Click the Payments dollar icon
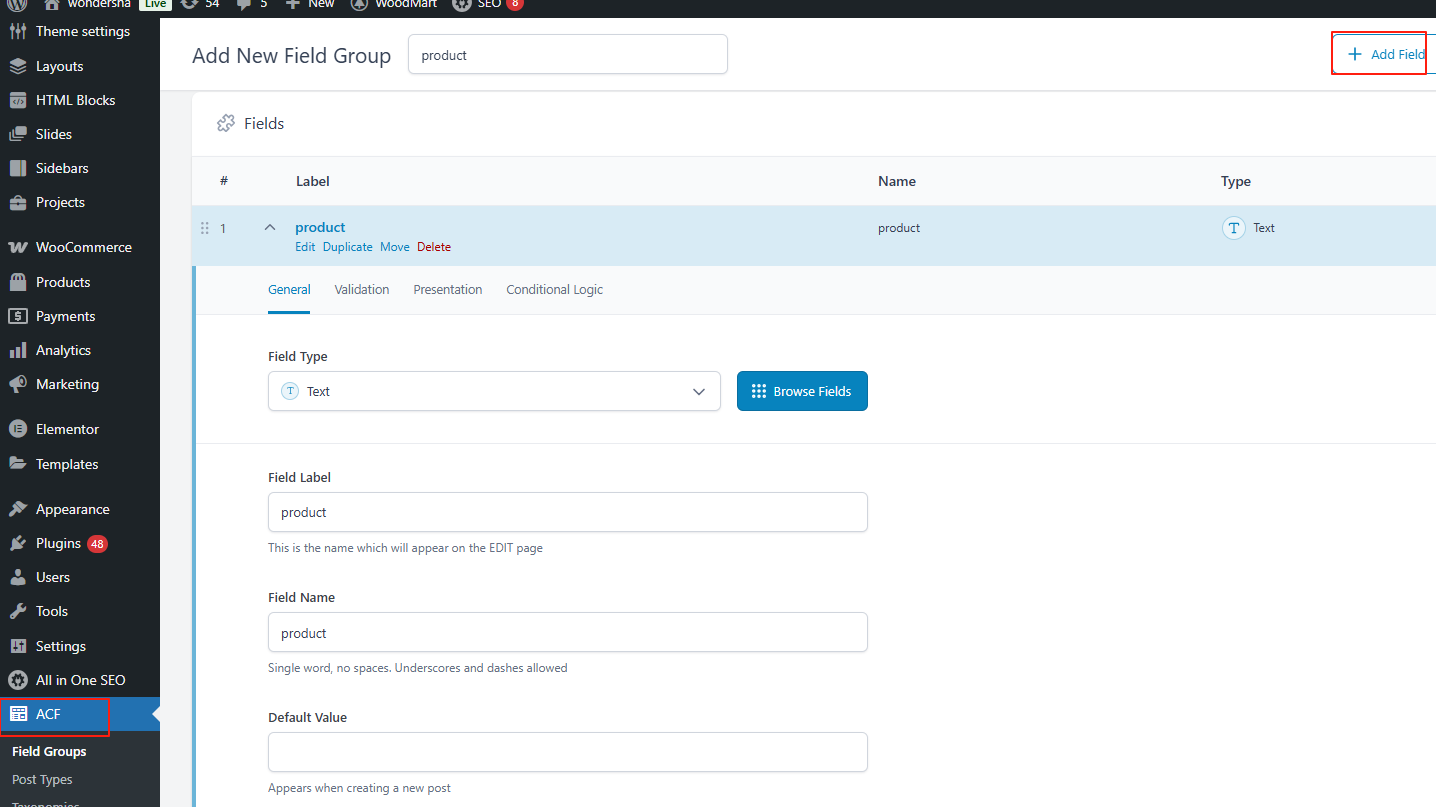The height and width of the screenshot is (807, 1436). click(x=17, y=316)
